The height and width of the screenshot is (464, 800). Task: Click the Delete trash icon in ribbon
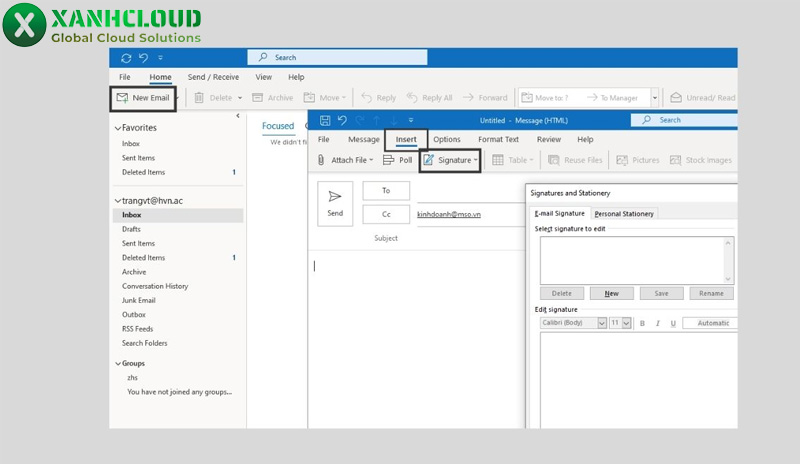pyautogui.click(x=199, y=97)
